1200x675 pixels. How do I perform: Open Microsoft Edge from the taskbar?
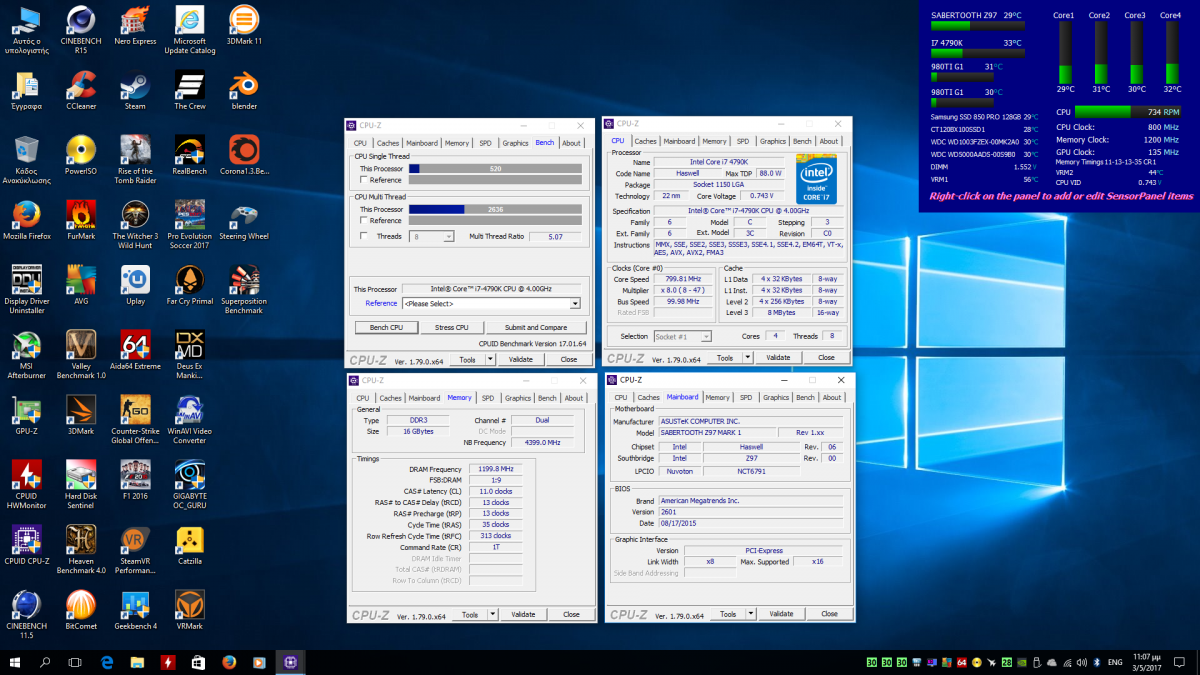tap(107, 662)
